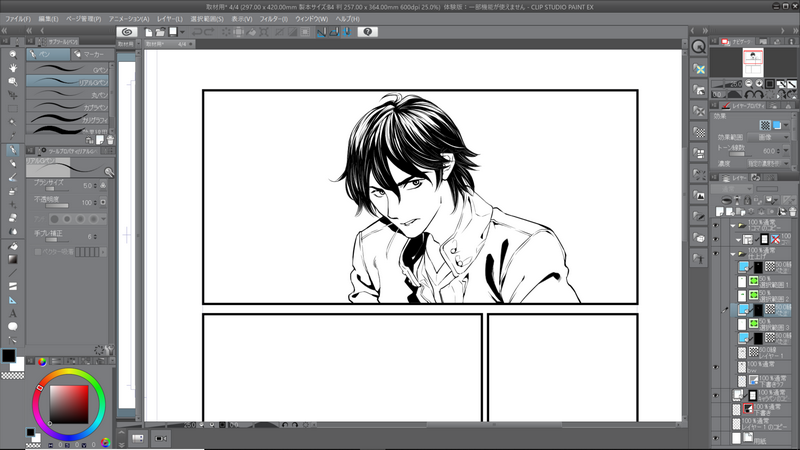800x450 pixels.
Task: Collapse the 仕上げ layer folder
Action: click(x=733, y=254)
